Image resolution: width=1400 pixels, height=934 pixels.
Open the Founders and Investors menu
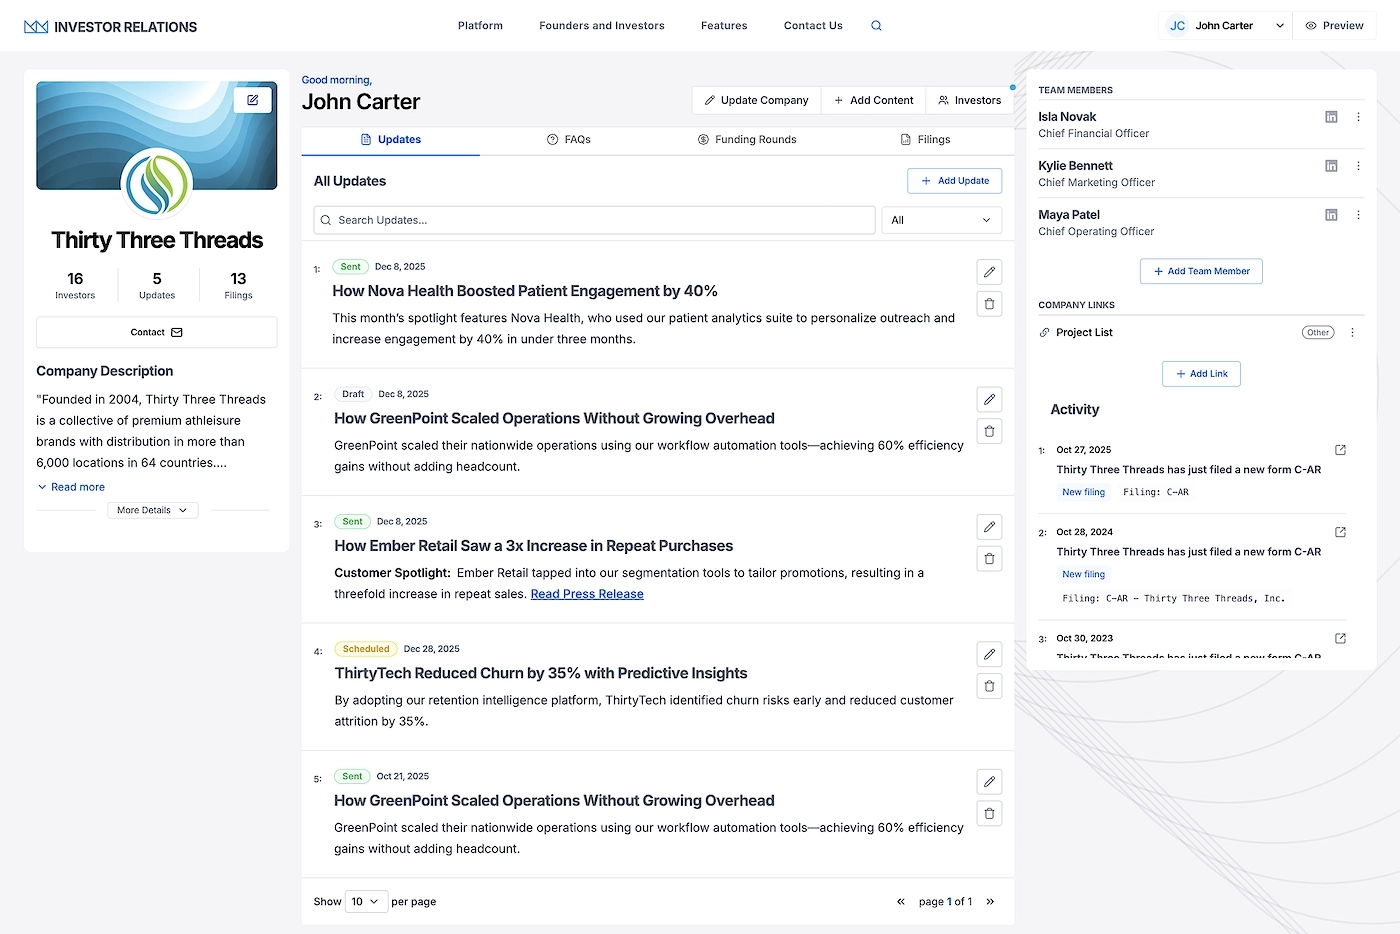coord(601,25)
